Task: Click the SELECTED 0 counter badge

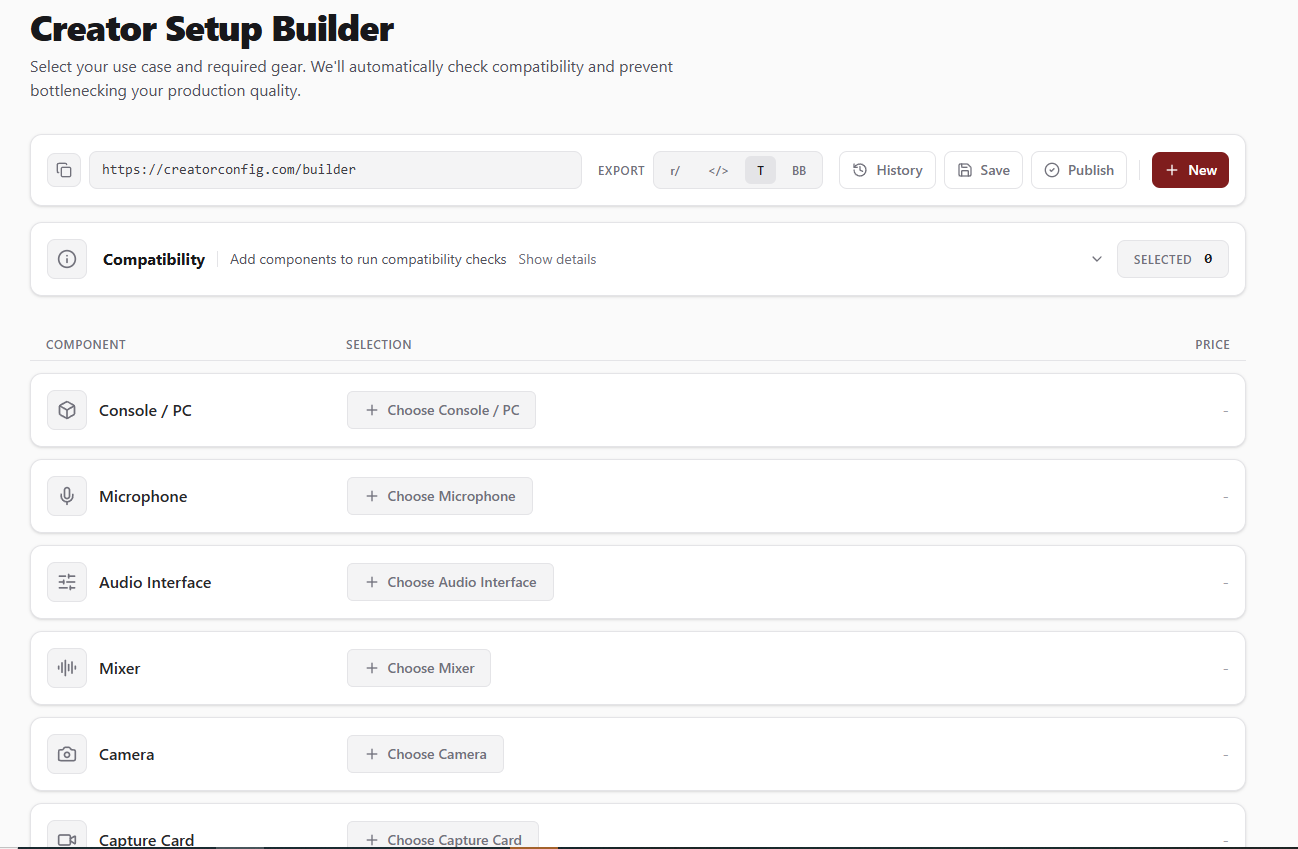Action: pyautogui.click(x=1173, y=259)
